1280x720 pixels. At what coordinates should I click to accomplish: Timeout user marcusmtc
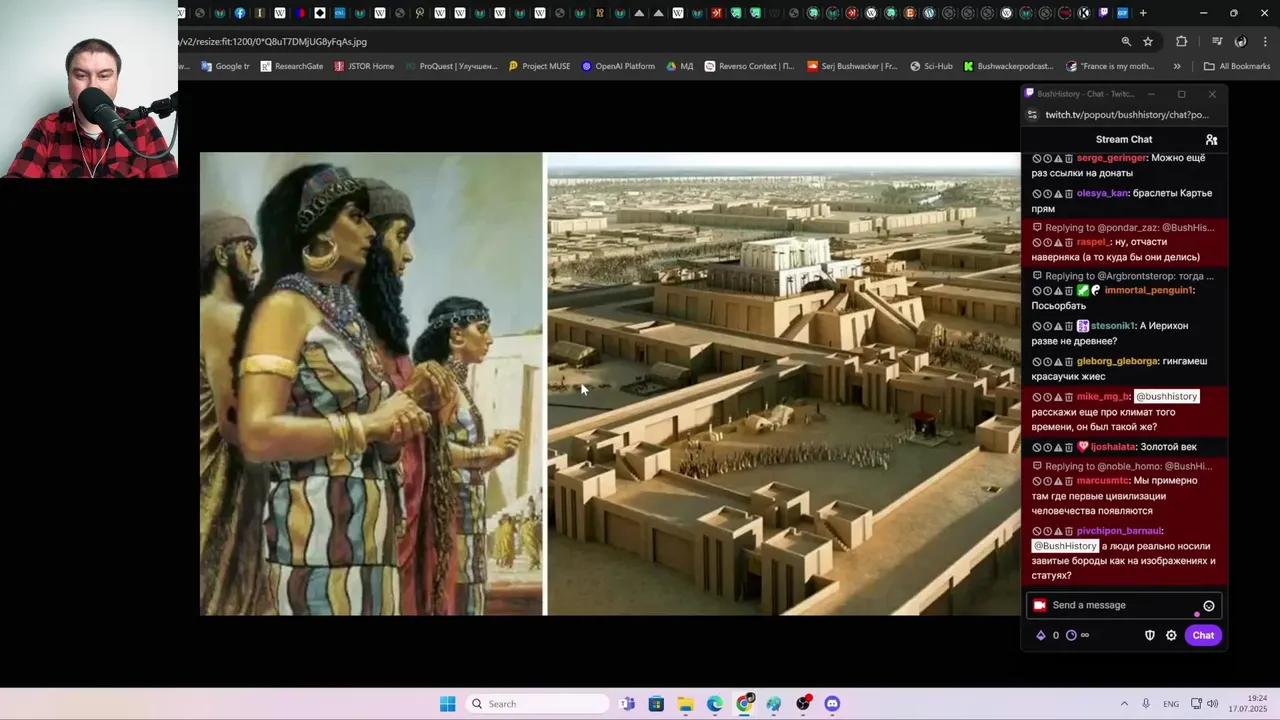click(x=1047, y=481)
